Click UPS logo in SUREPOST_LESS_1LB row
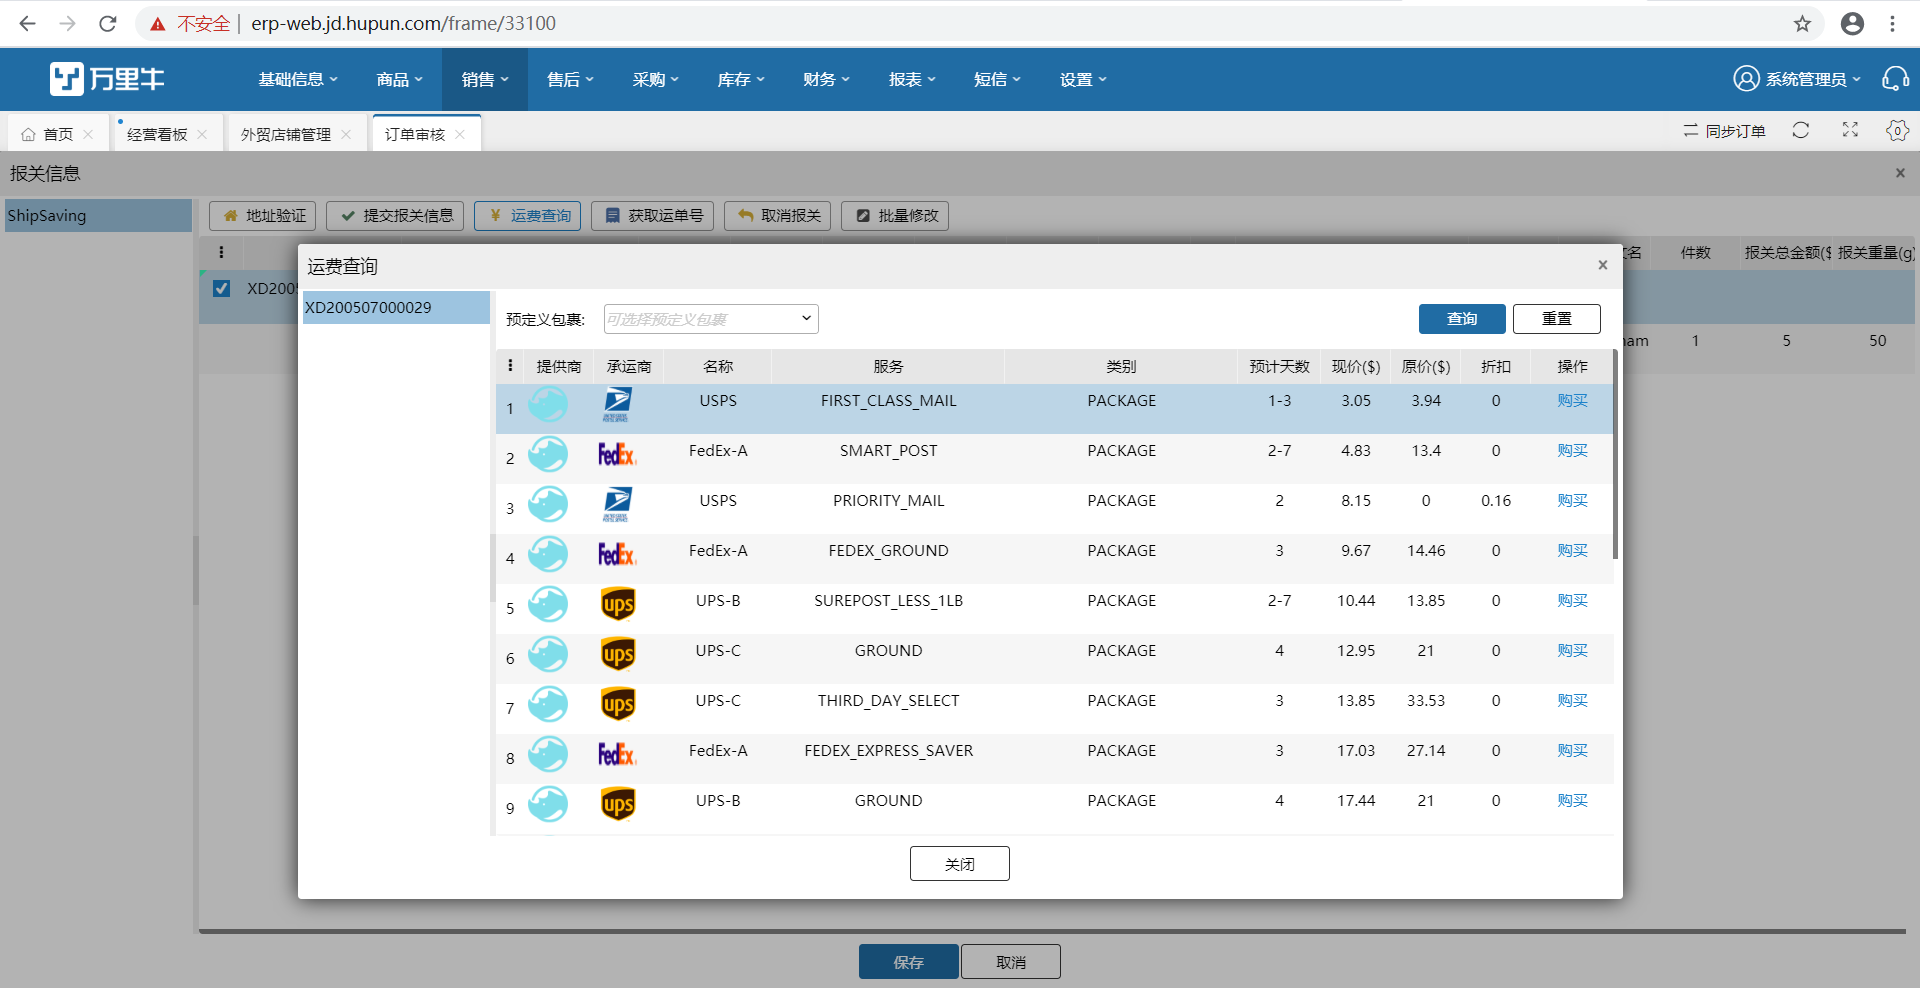 tap(618, 604)
